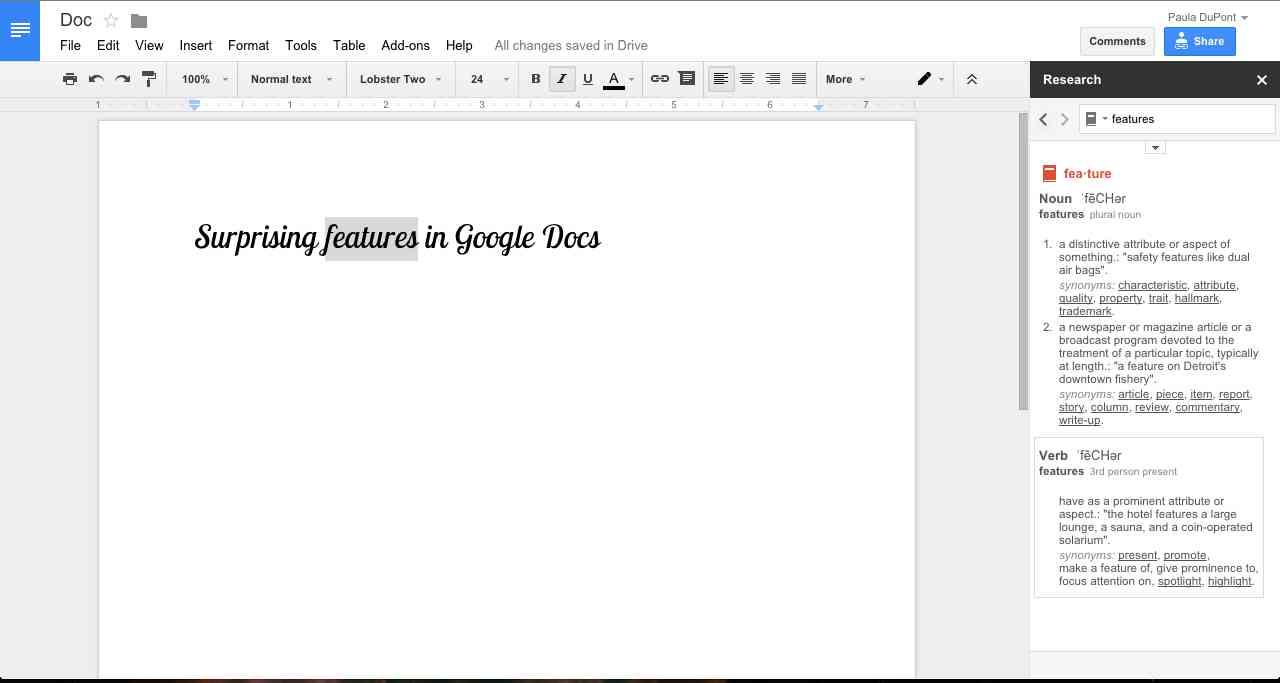Apply center text alignment
This screenshot has height=683, width=1280.
pyautogui.click(x=747, y=79)
